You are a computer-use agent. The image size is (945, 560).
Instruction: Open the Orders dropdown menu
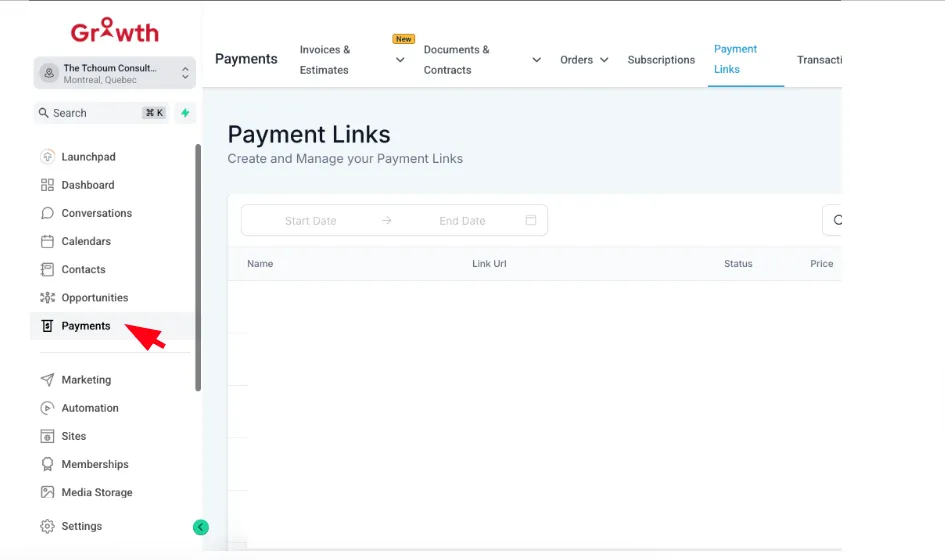click(584, 60)
